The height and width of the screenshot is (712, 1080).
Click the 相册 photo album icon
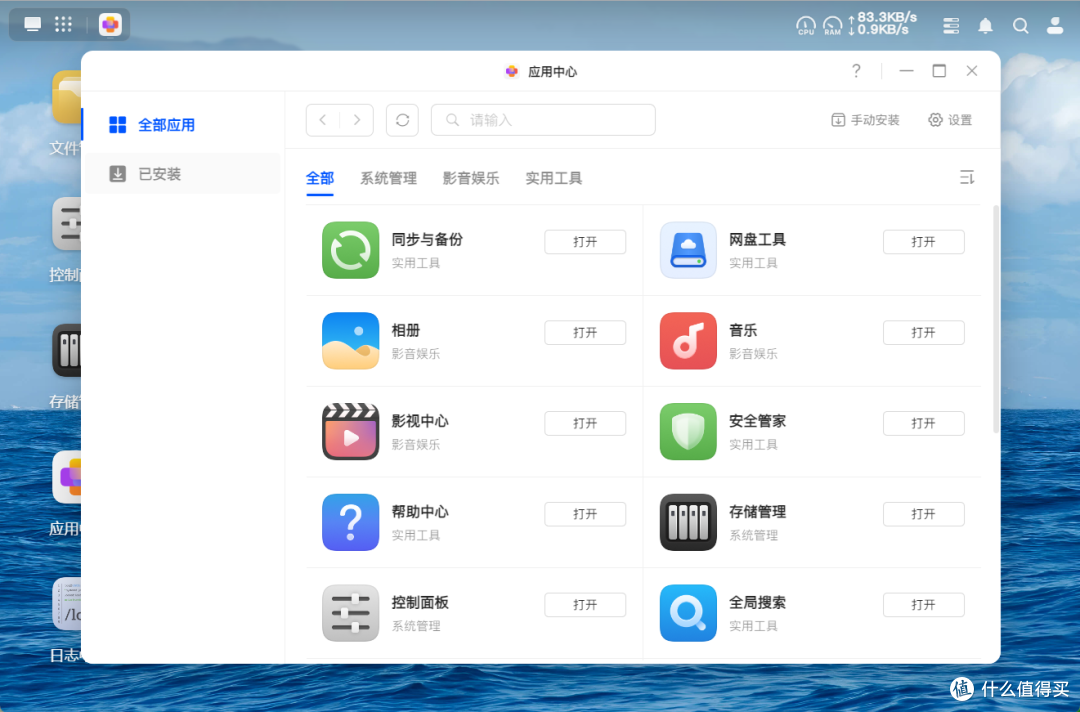coord(351,341)
